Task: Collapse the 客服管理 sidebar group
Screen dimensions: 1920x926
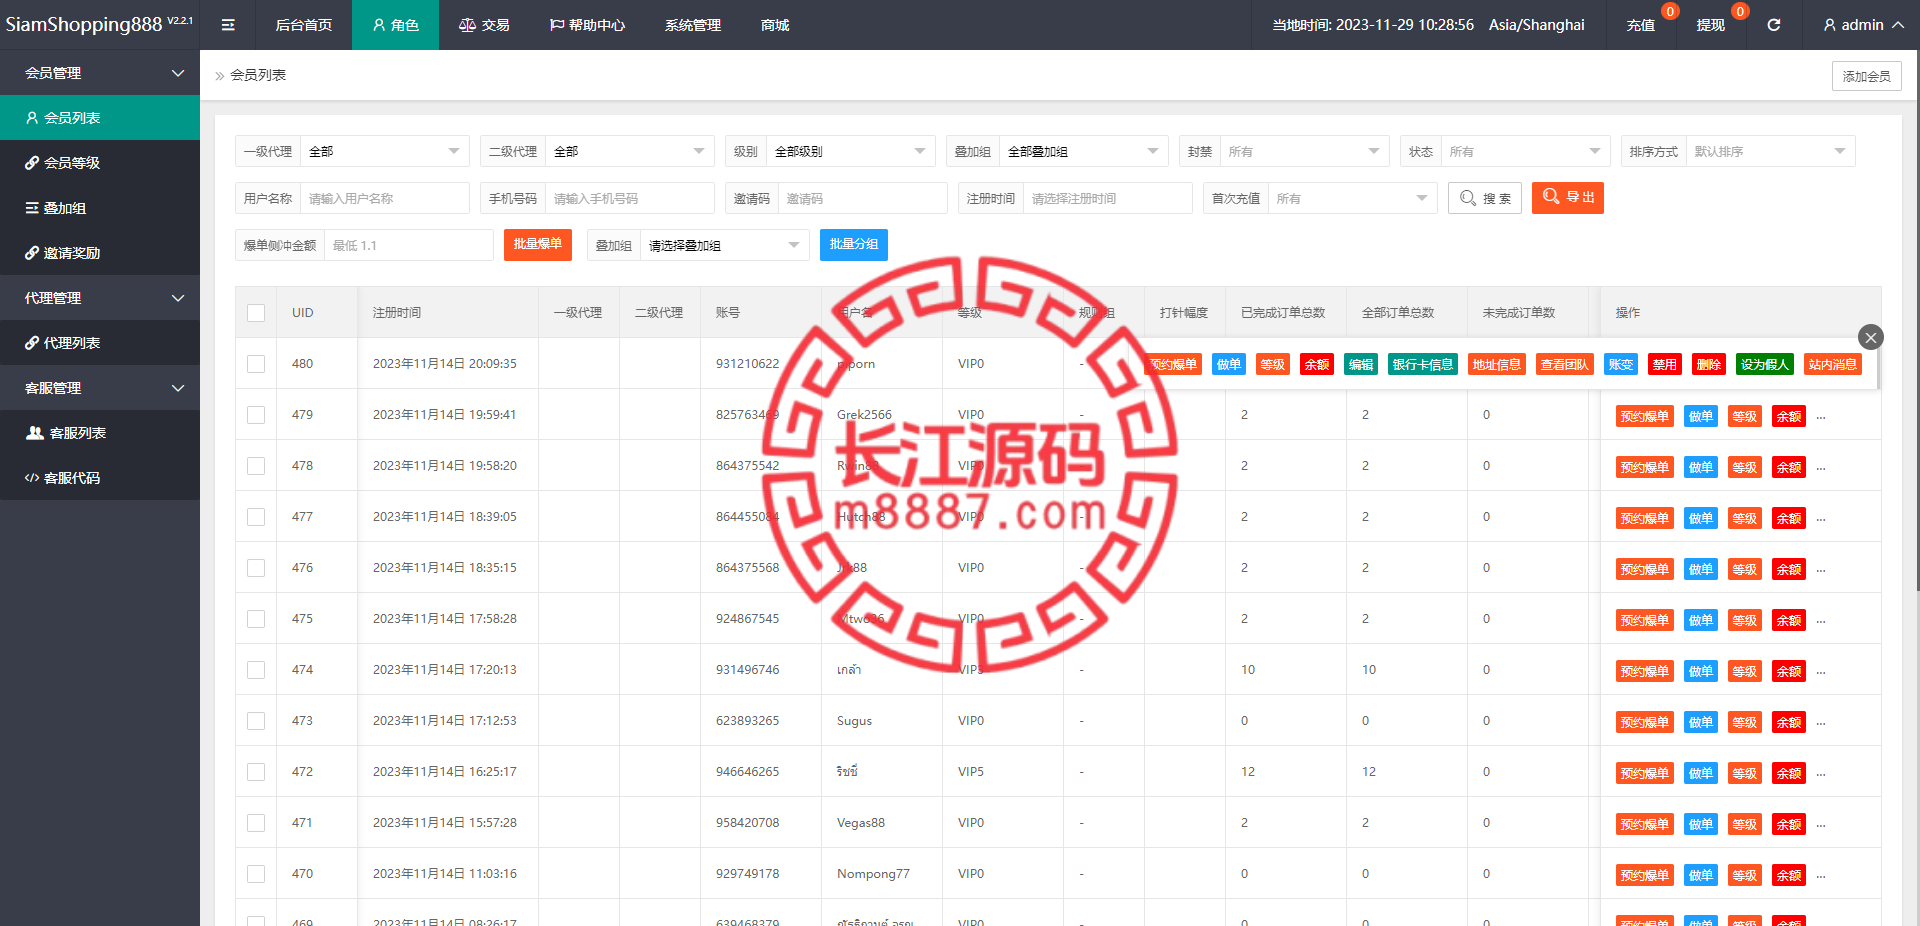Action: click(x=100, y=388)
